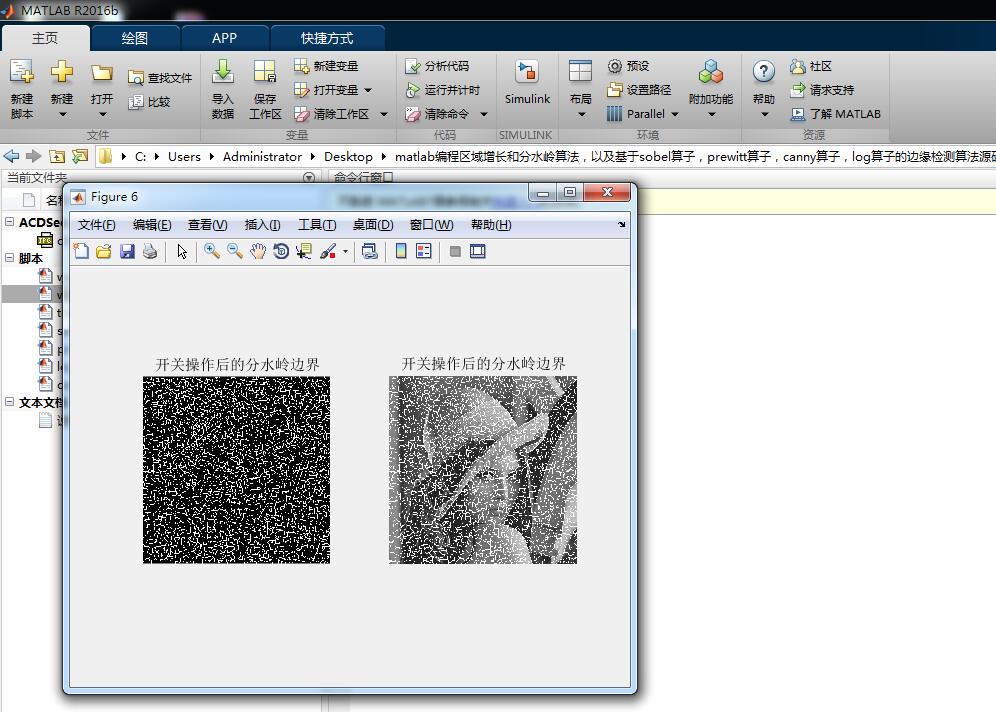Click the Help (帮助) question mark icon
This screenshot has height=712, width=996.
(764, 72)
